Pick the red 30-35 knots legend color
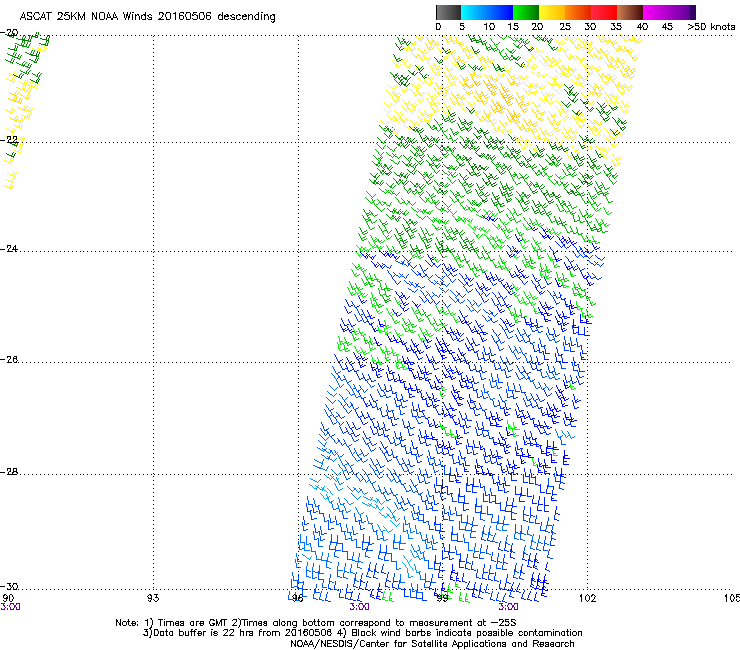Viewport: 740px width, 650px height. click(604, 12)
